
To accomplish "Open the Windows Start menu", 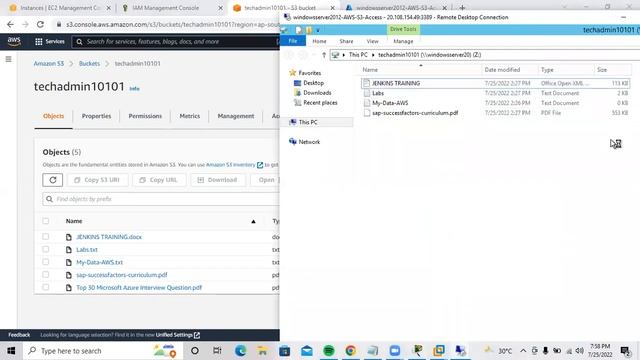I will [11, 351].
